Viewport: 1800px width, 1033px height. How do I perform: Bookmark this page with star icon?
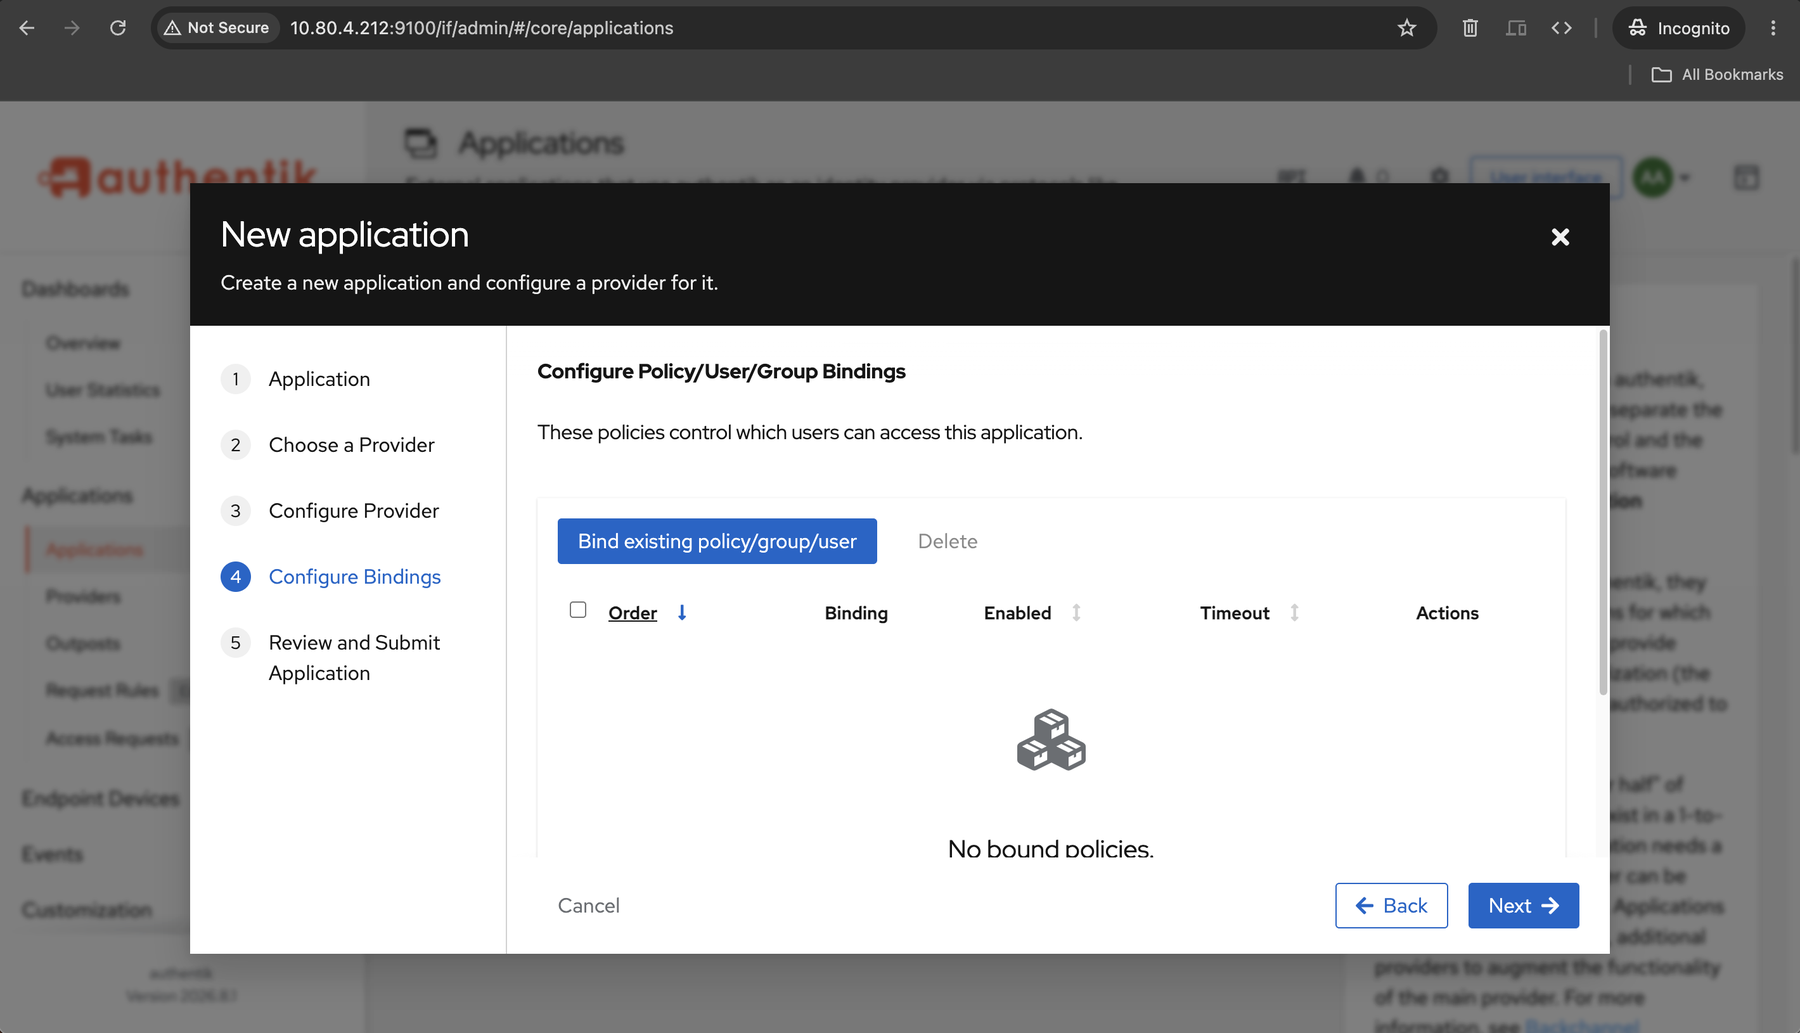pos(1407,28)
